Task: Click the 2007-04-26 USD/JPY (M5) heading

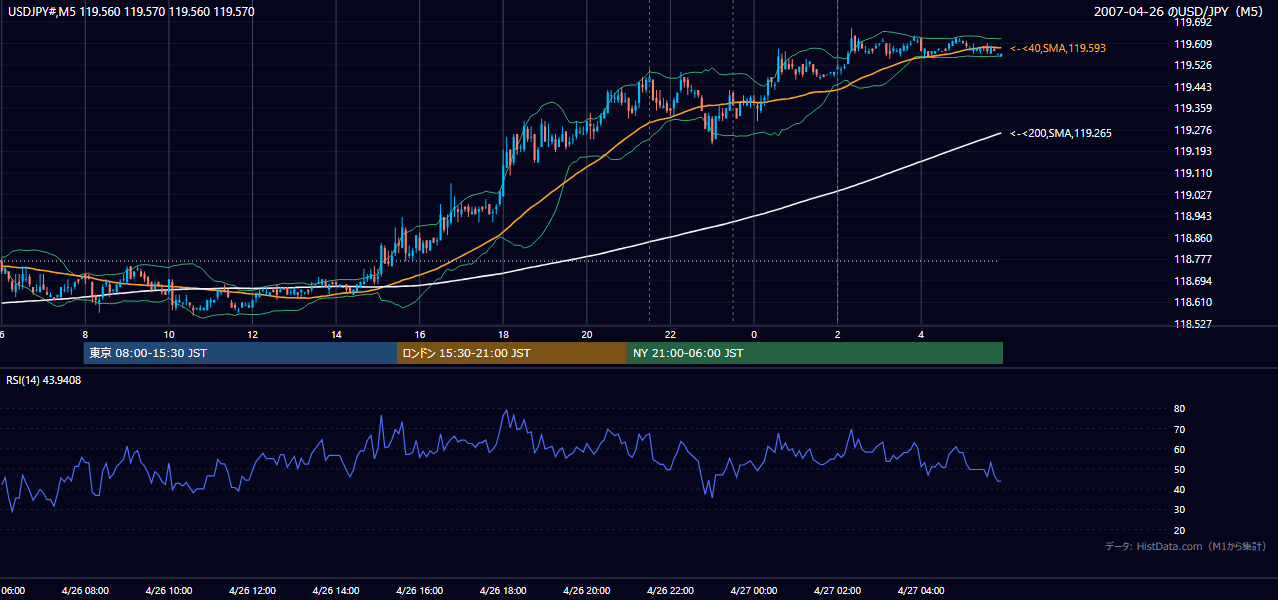Action: (x=1180, y=12)
